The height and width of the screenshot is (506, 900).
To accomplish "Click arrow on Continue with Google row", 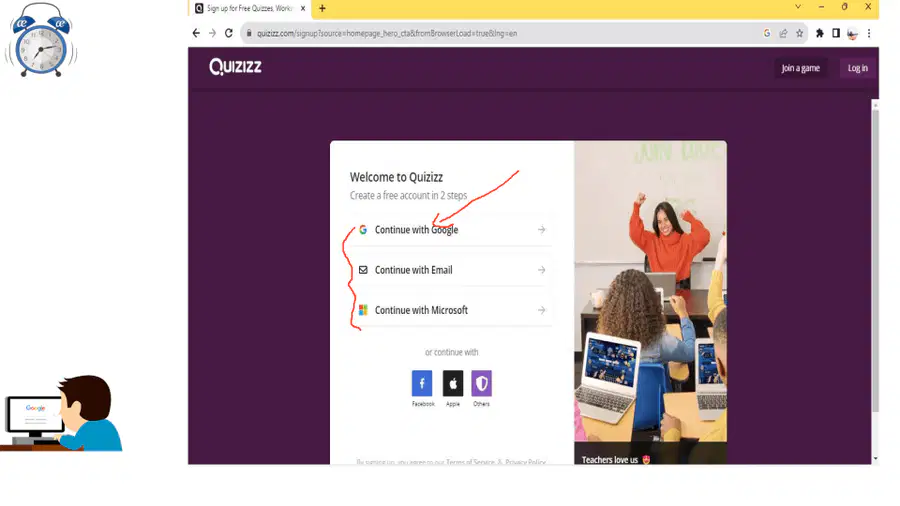I will (541, 229).
